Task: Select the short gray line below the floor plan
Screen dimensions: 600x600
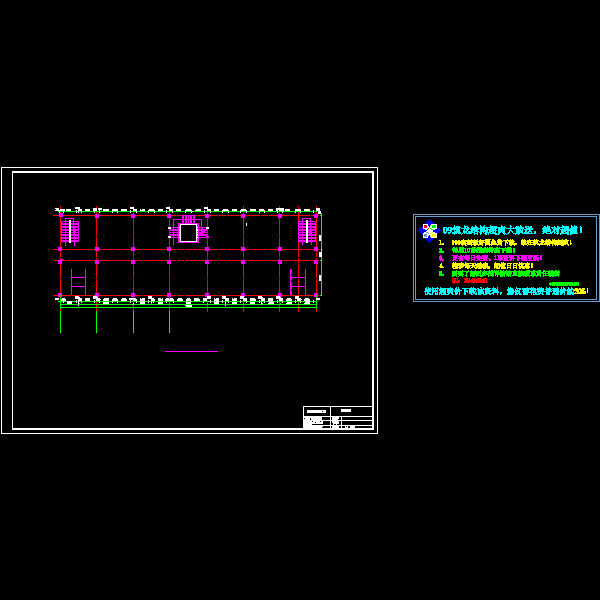Action: point(191,351)
